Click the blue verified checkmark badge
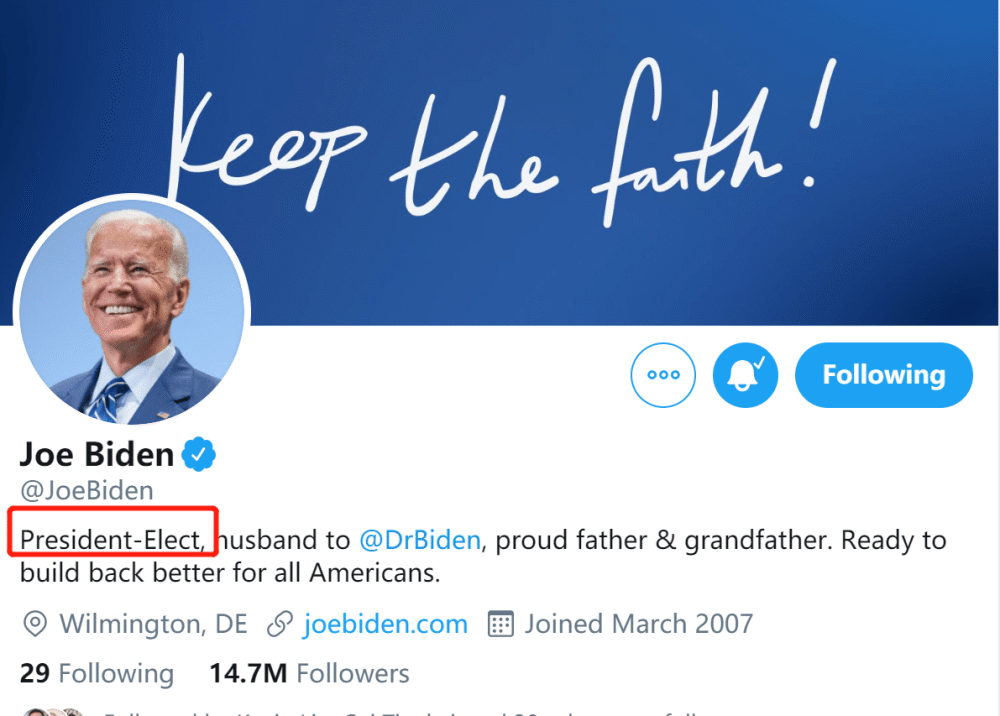This screenshot has height=716, width=1000. (x=199, y=455)
